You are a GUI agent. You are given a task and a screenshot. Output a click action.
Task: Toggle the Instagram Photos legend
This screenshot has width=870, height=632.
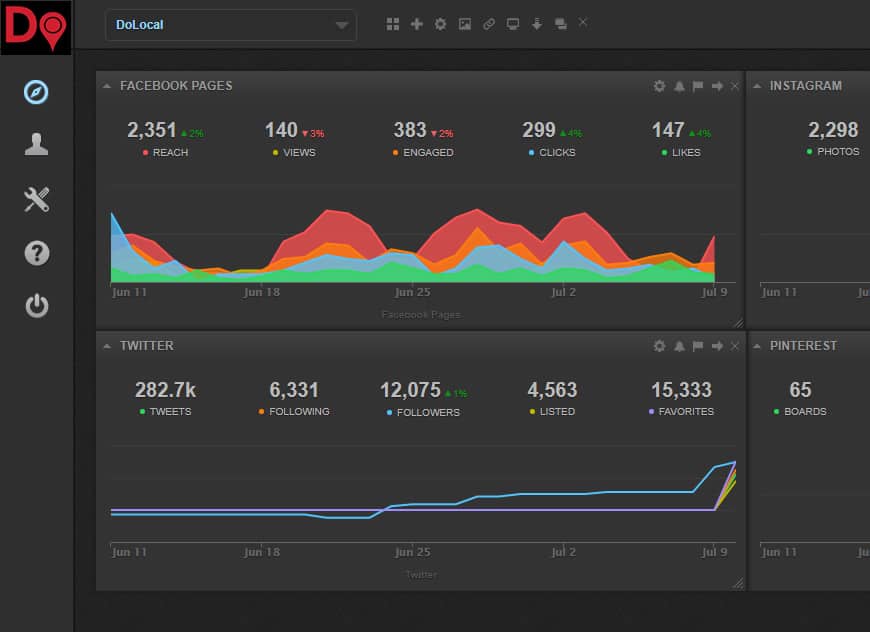[833, 151]
